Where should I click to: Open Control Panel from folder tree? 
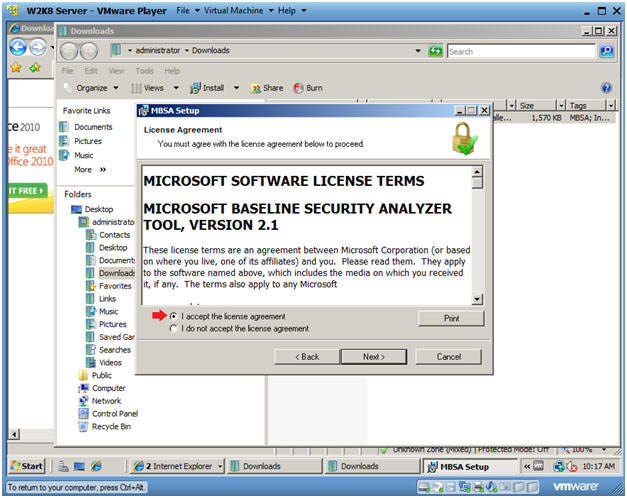[x=108, y=414]
